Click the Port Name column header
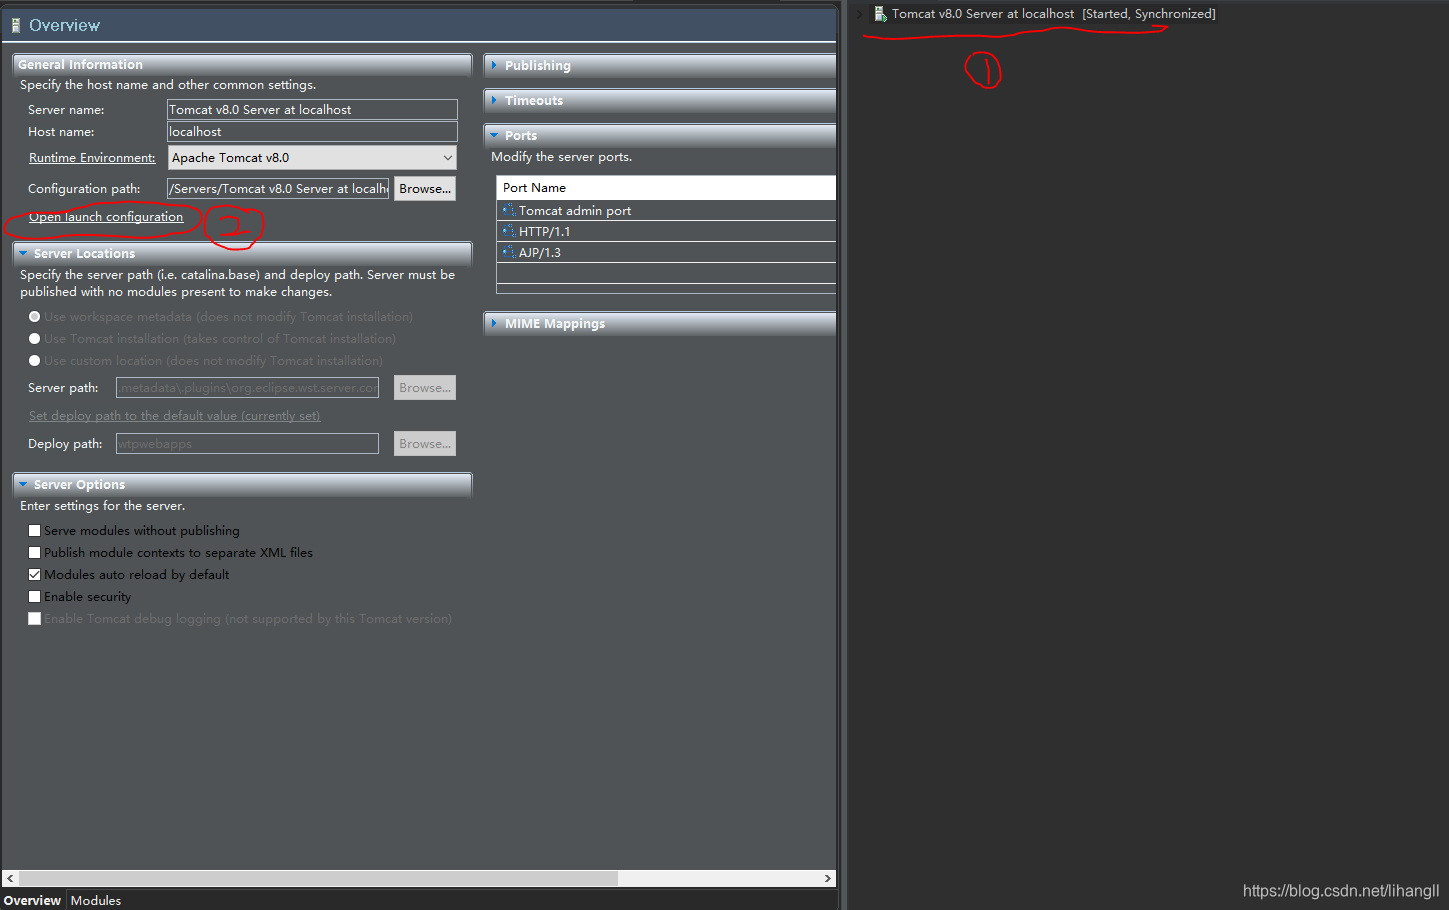This screenshot has height=910, width=1449. click(x=666, y=187)
